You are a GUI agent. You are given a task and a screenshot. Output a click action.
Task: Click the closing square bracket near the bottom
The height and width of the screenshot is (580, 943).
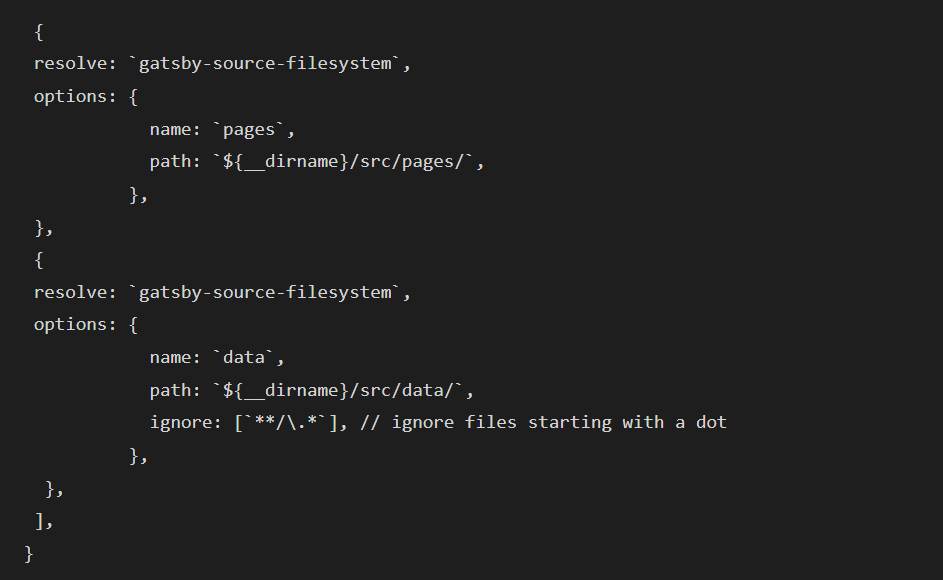(39, 521)
